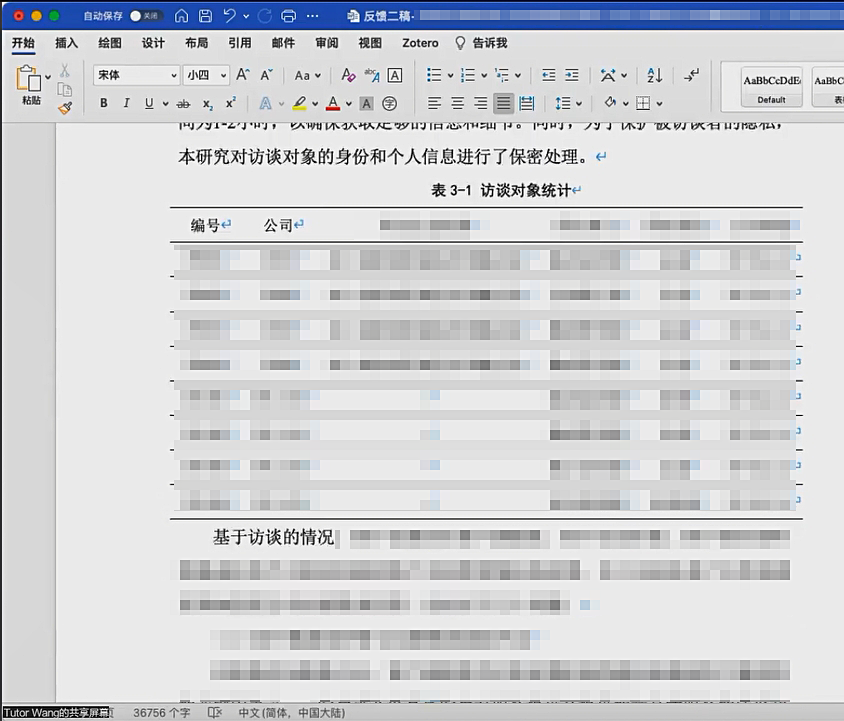
Task: Copy selection with the copy icon
Action: (x=65, y=89)
